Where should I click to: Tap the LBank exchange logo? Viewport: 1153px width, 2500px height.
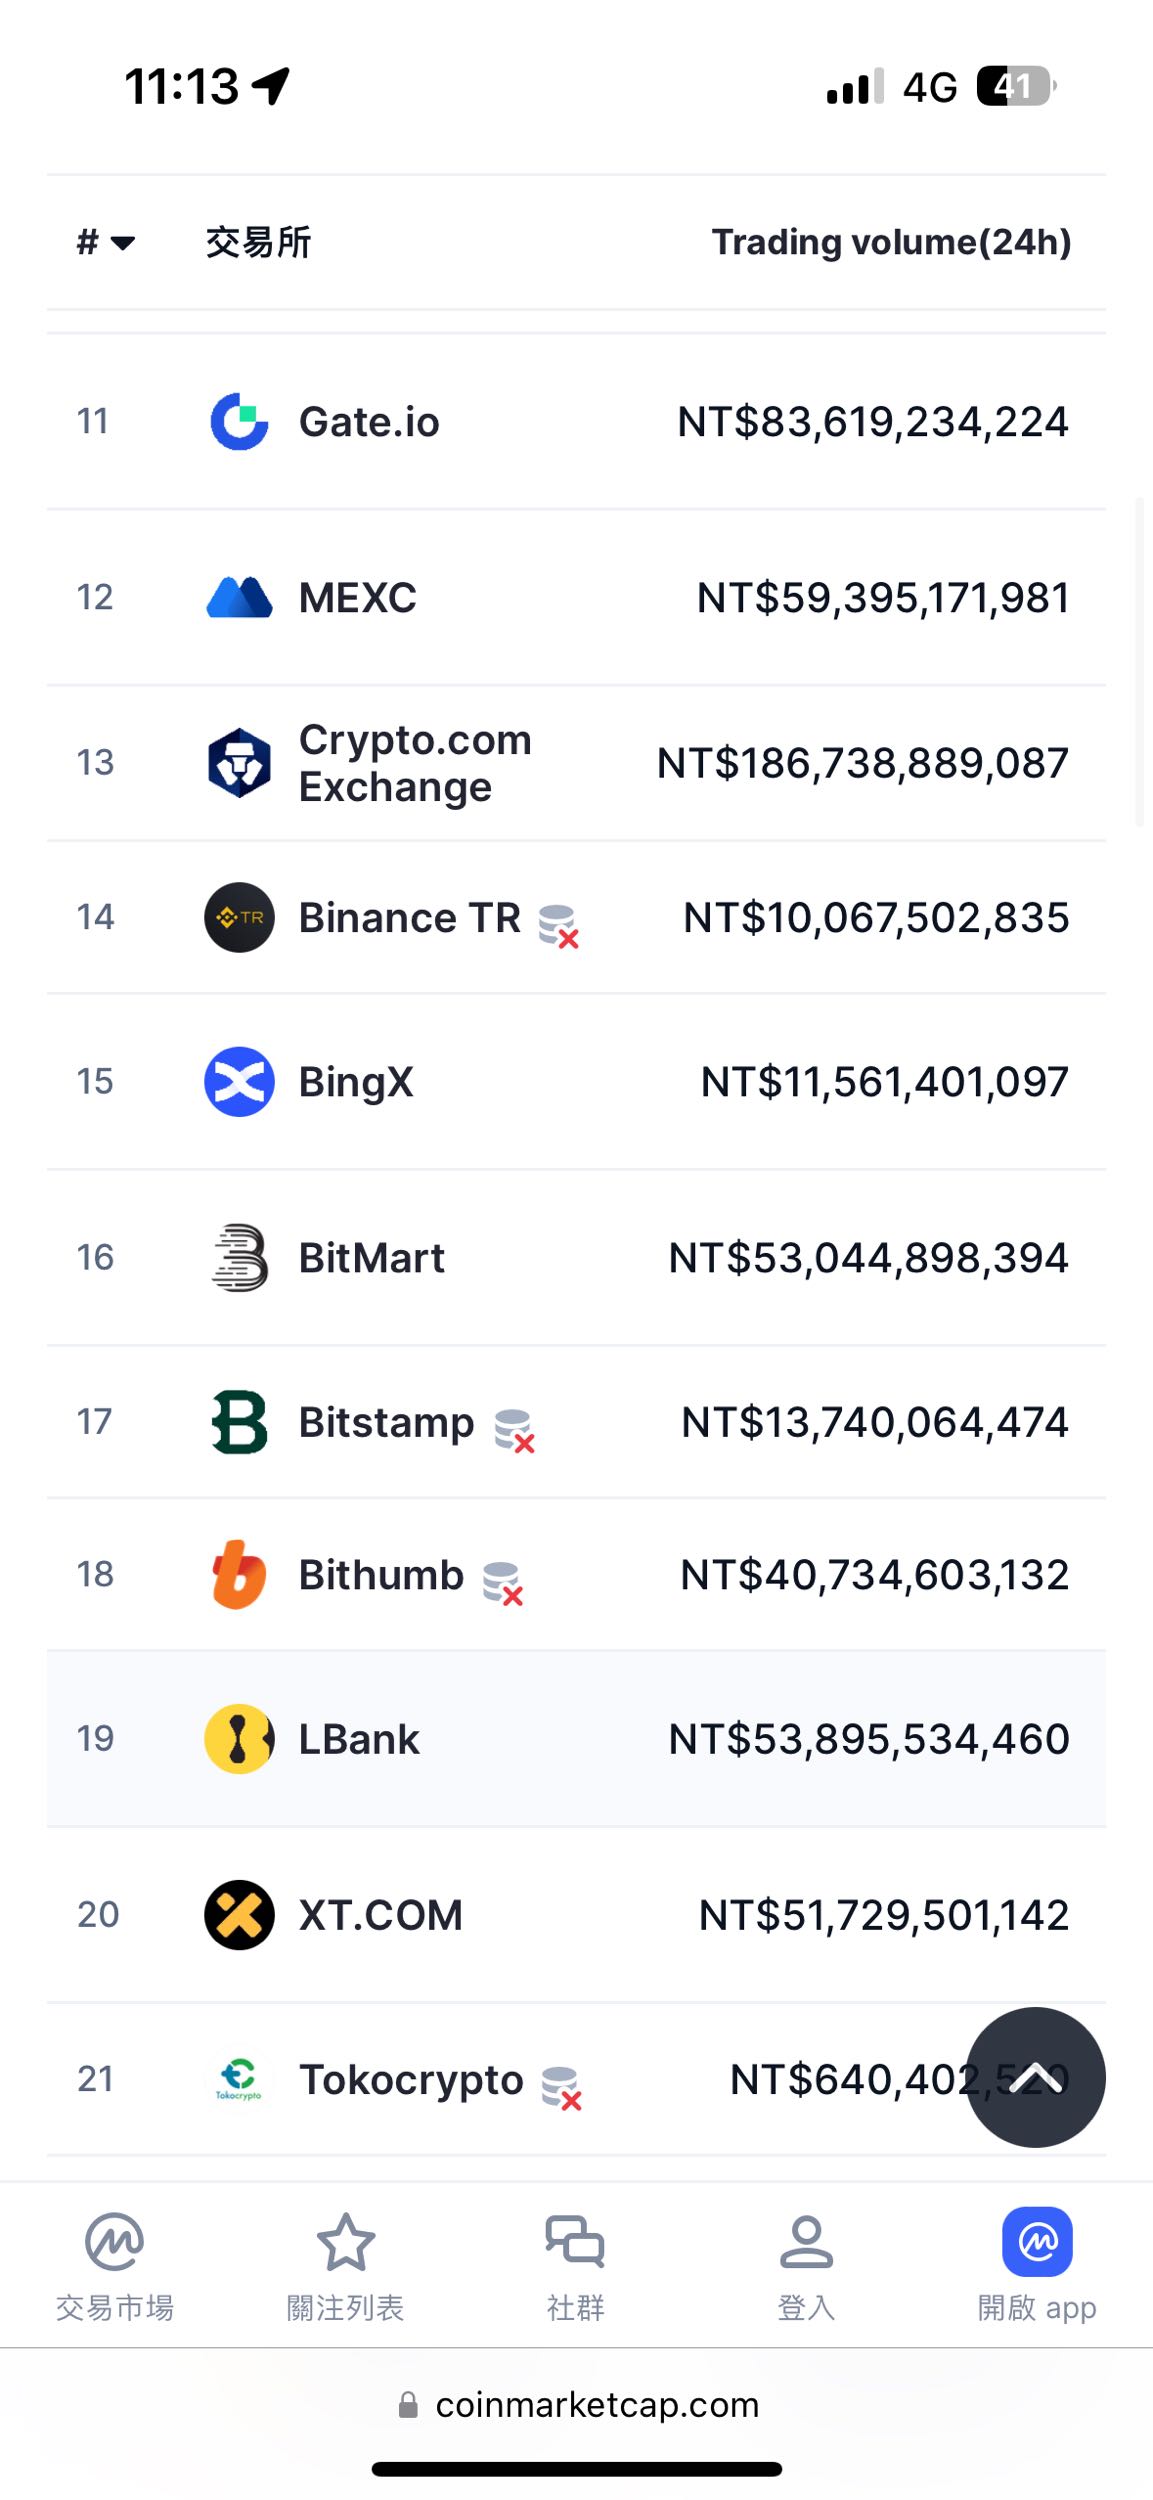click(239, 1739)
